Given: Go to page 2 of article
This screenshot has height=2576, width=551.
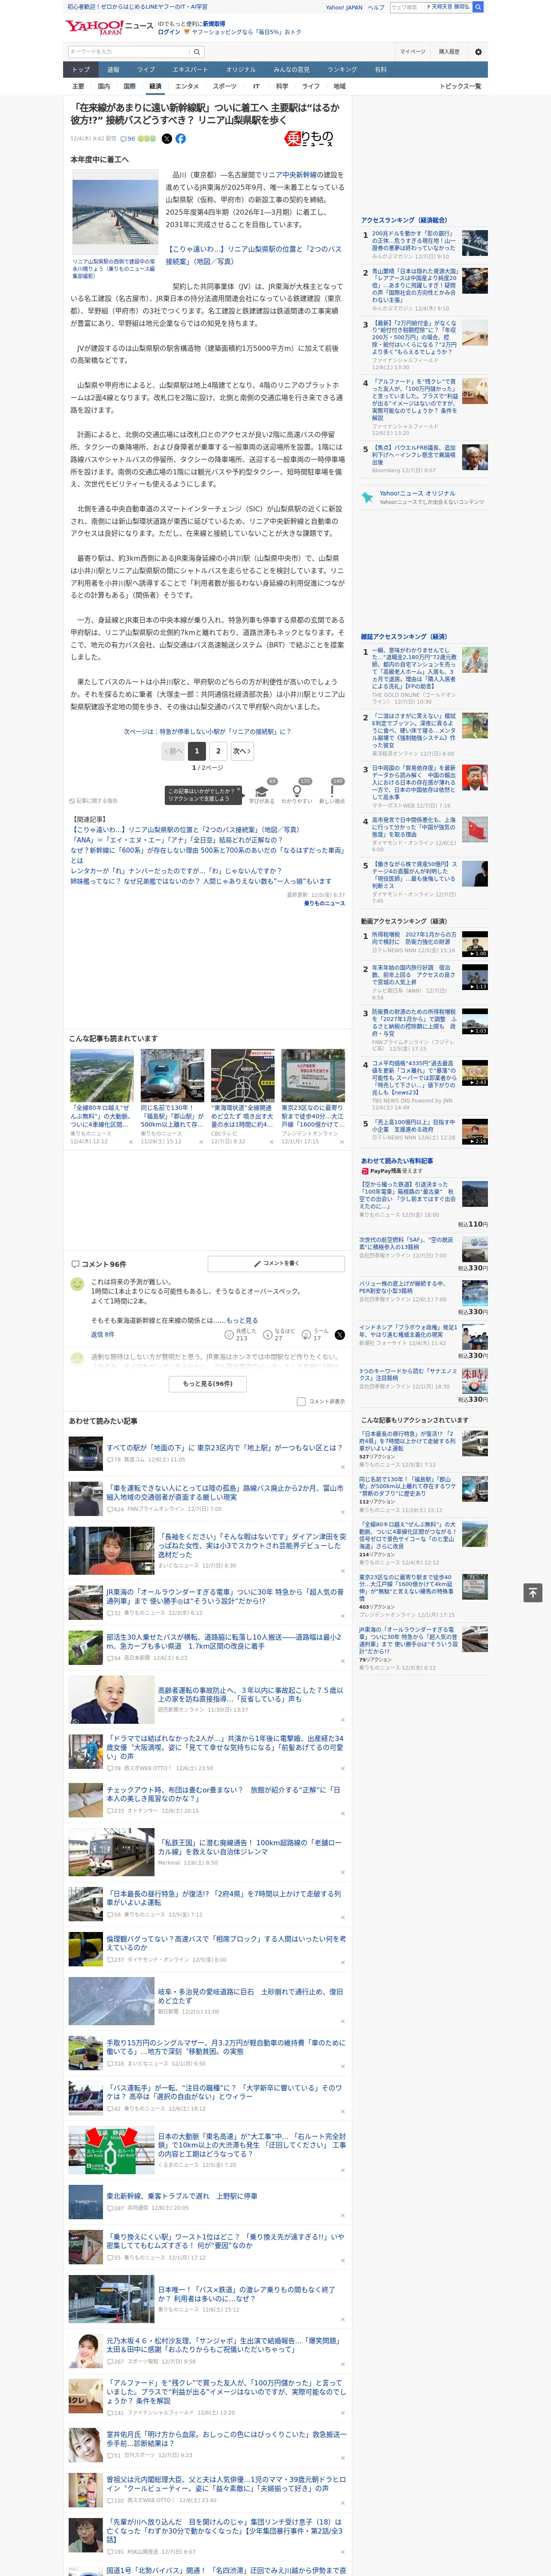Looking at the screenshot, I should (x=218, y=750).
